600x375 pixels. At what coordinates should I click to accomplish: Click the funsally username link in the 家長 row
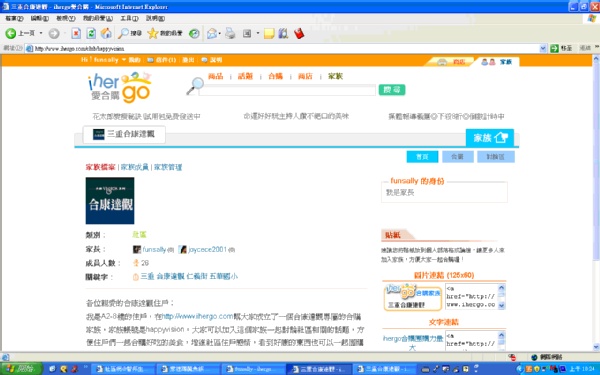[x=154, y=249]
